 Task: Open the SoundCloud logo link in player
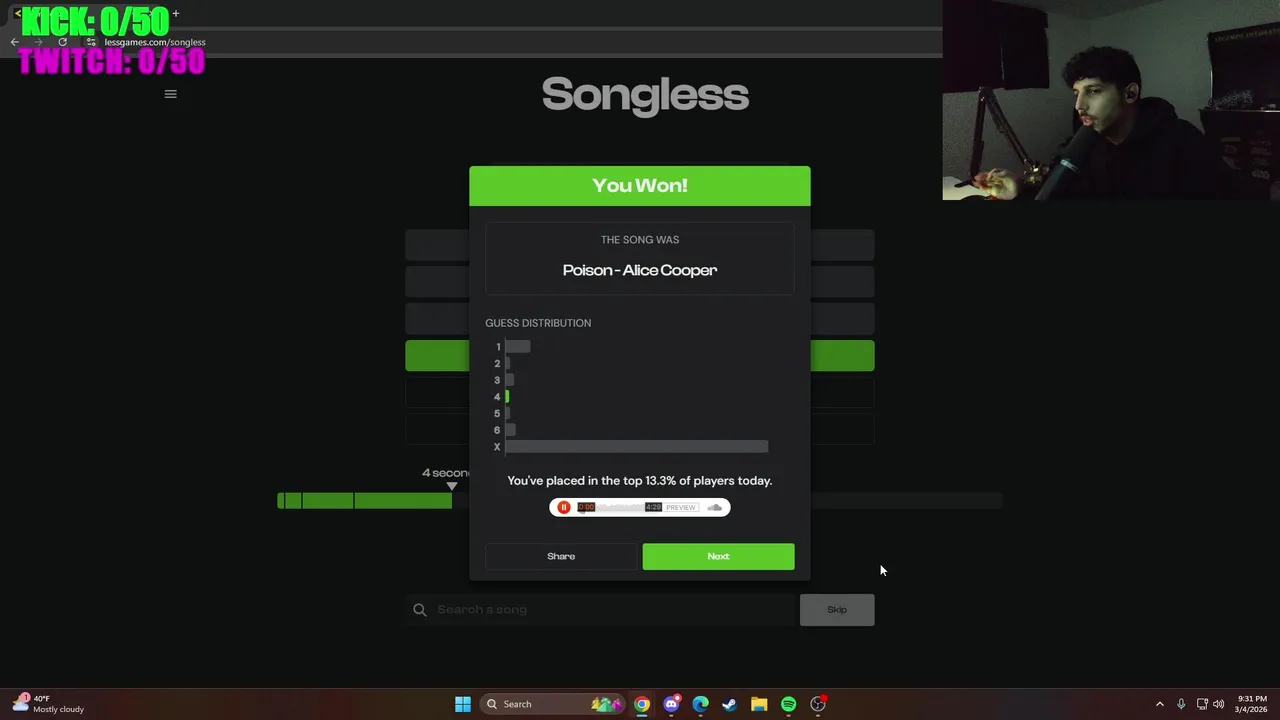[x=714, y=507]
